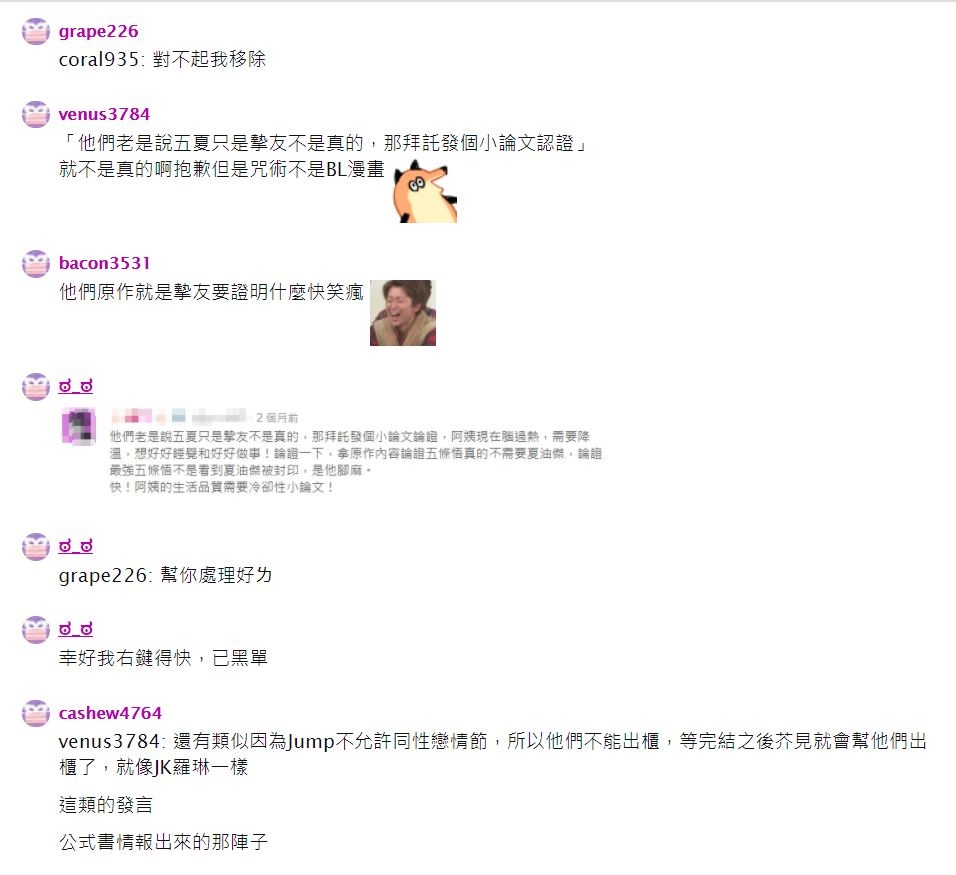Open ಠ_ಠ username above 已黑單 comment
Viewport: 956px width, 875px height.
point(76,629)
